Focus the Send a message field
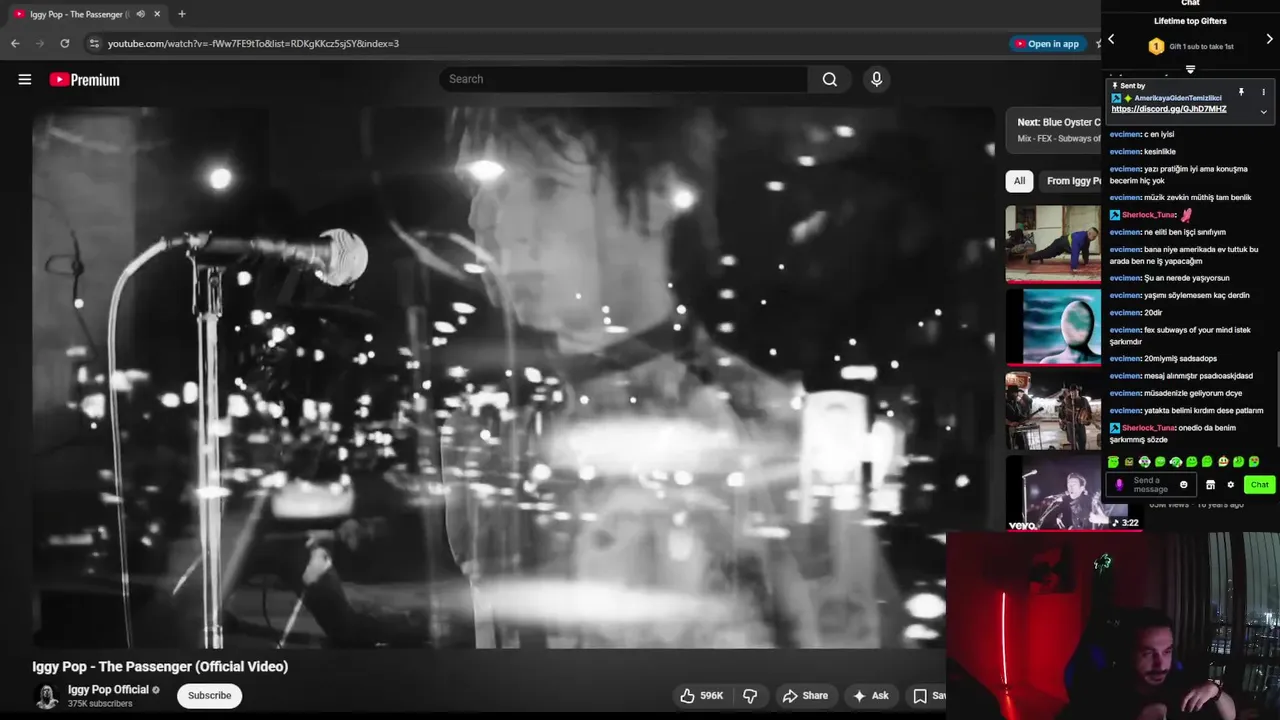 pos(1151,485)
